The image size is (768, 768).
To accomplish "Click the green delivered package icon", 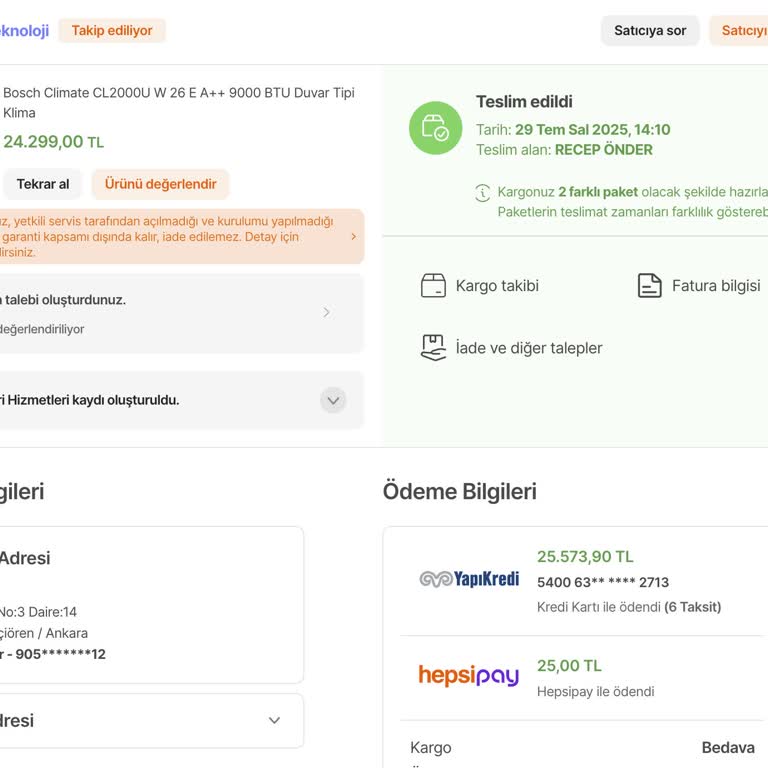I will pyautogui.click(x=435, y=128).
